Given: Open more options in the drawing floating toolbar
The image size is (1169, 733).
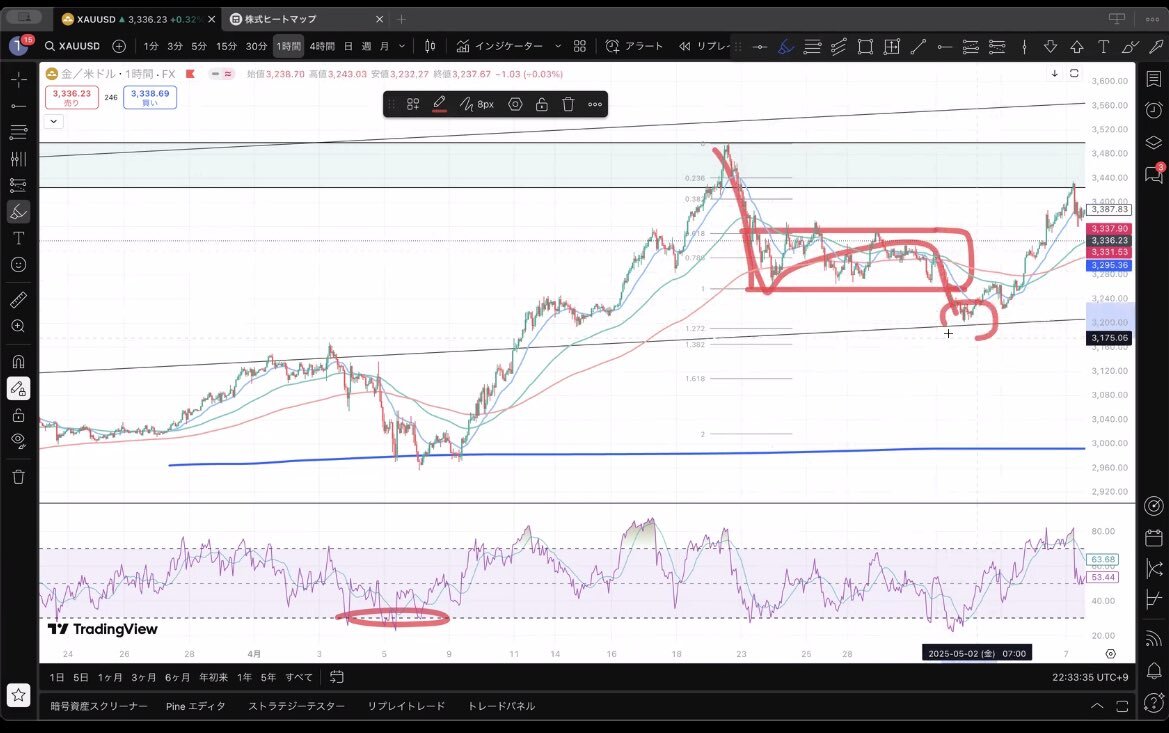Looking at the screenshot, I should click(x=595, y=104).
